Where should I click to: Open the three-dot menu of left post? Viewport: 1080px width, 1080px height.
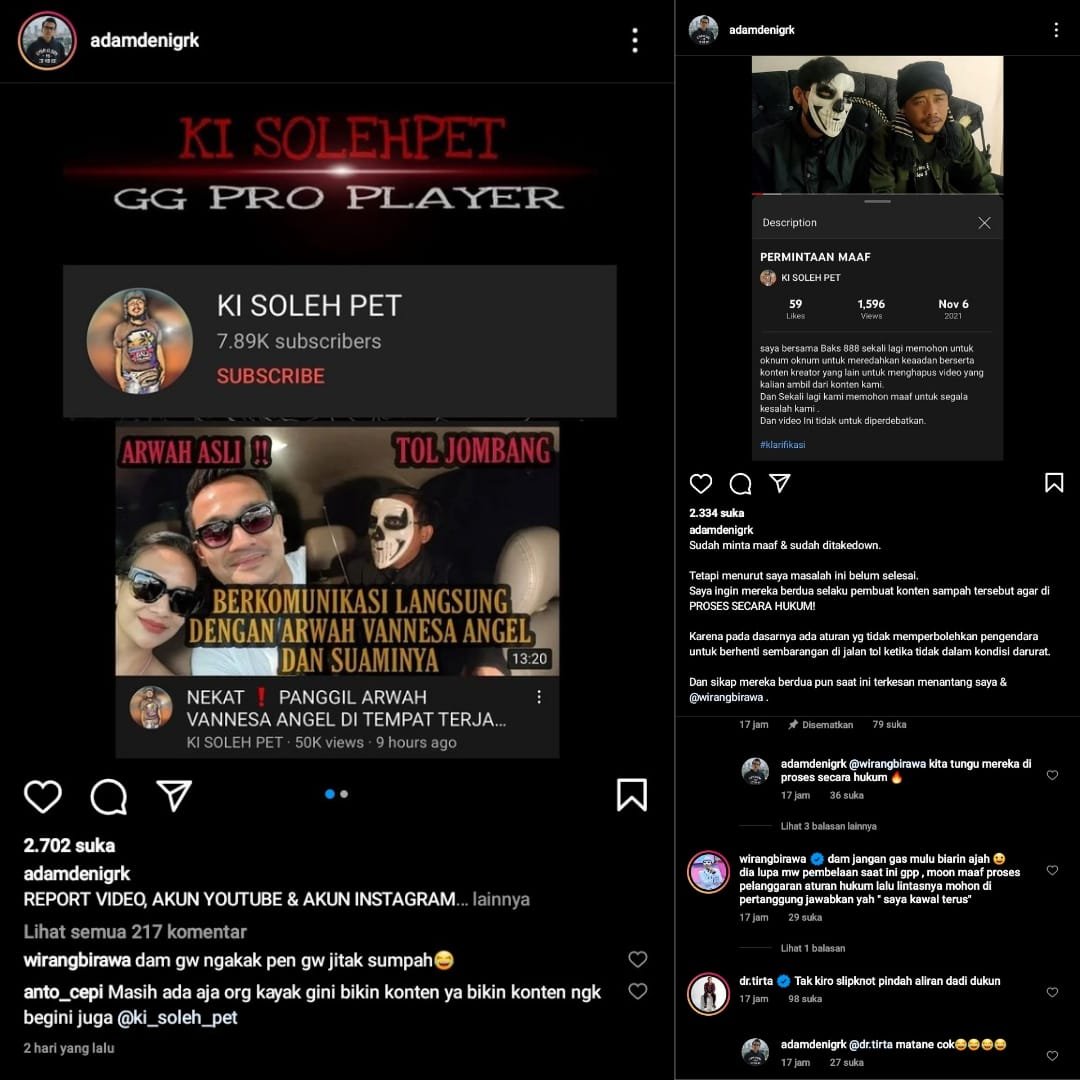click(635, 41)
